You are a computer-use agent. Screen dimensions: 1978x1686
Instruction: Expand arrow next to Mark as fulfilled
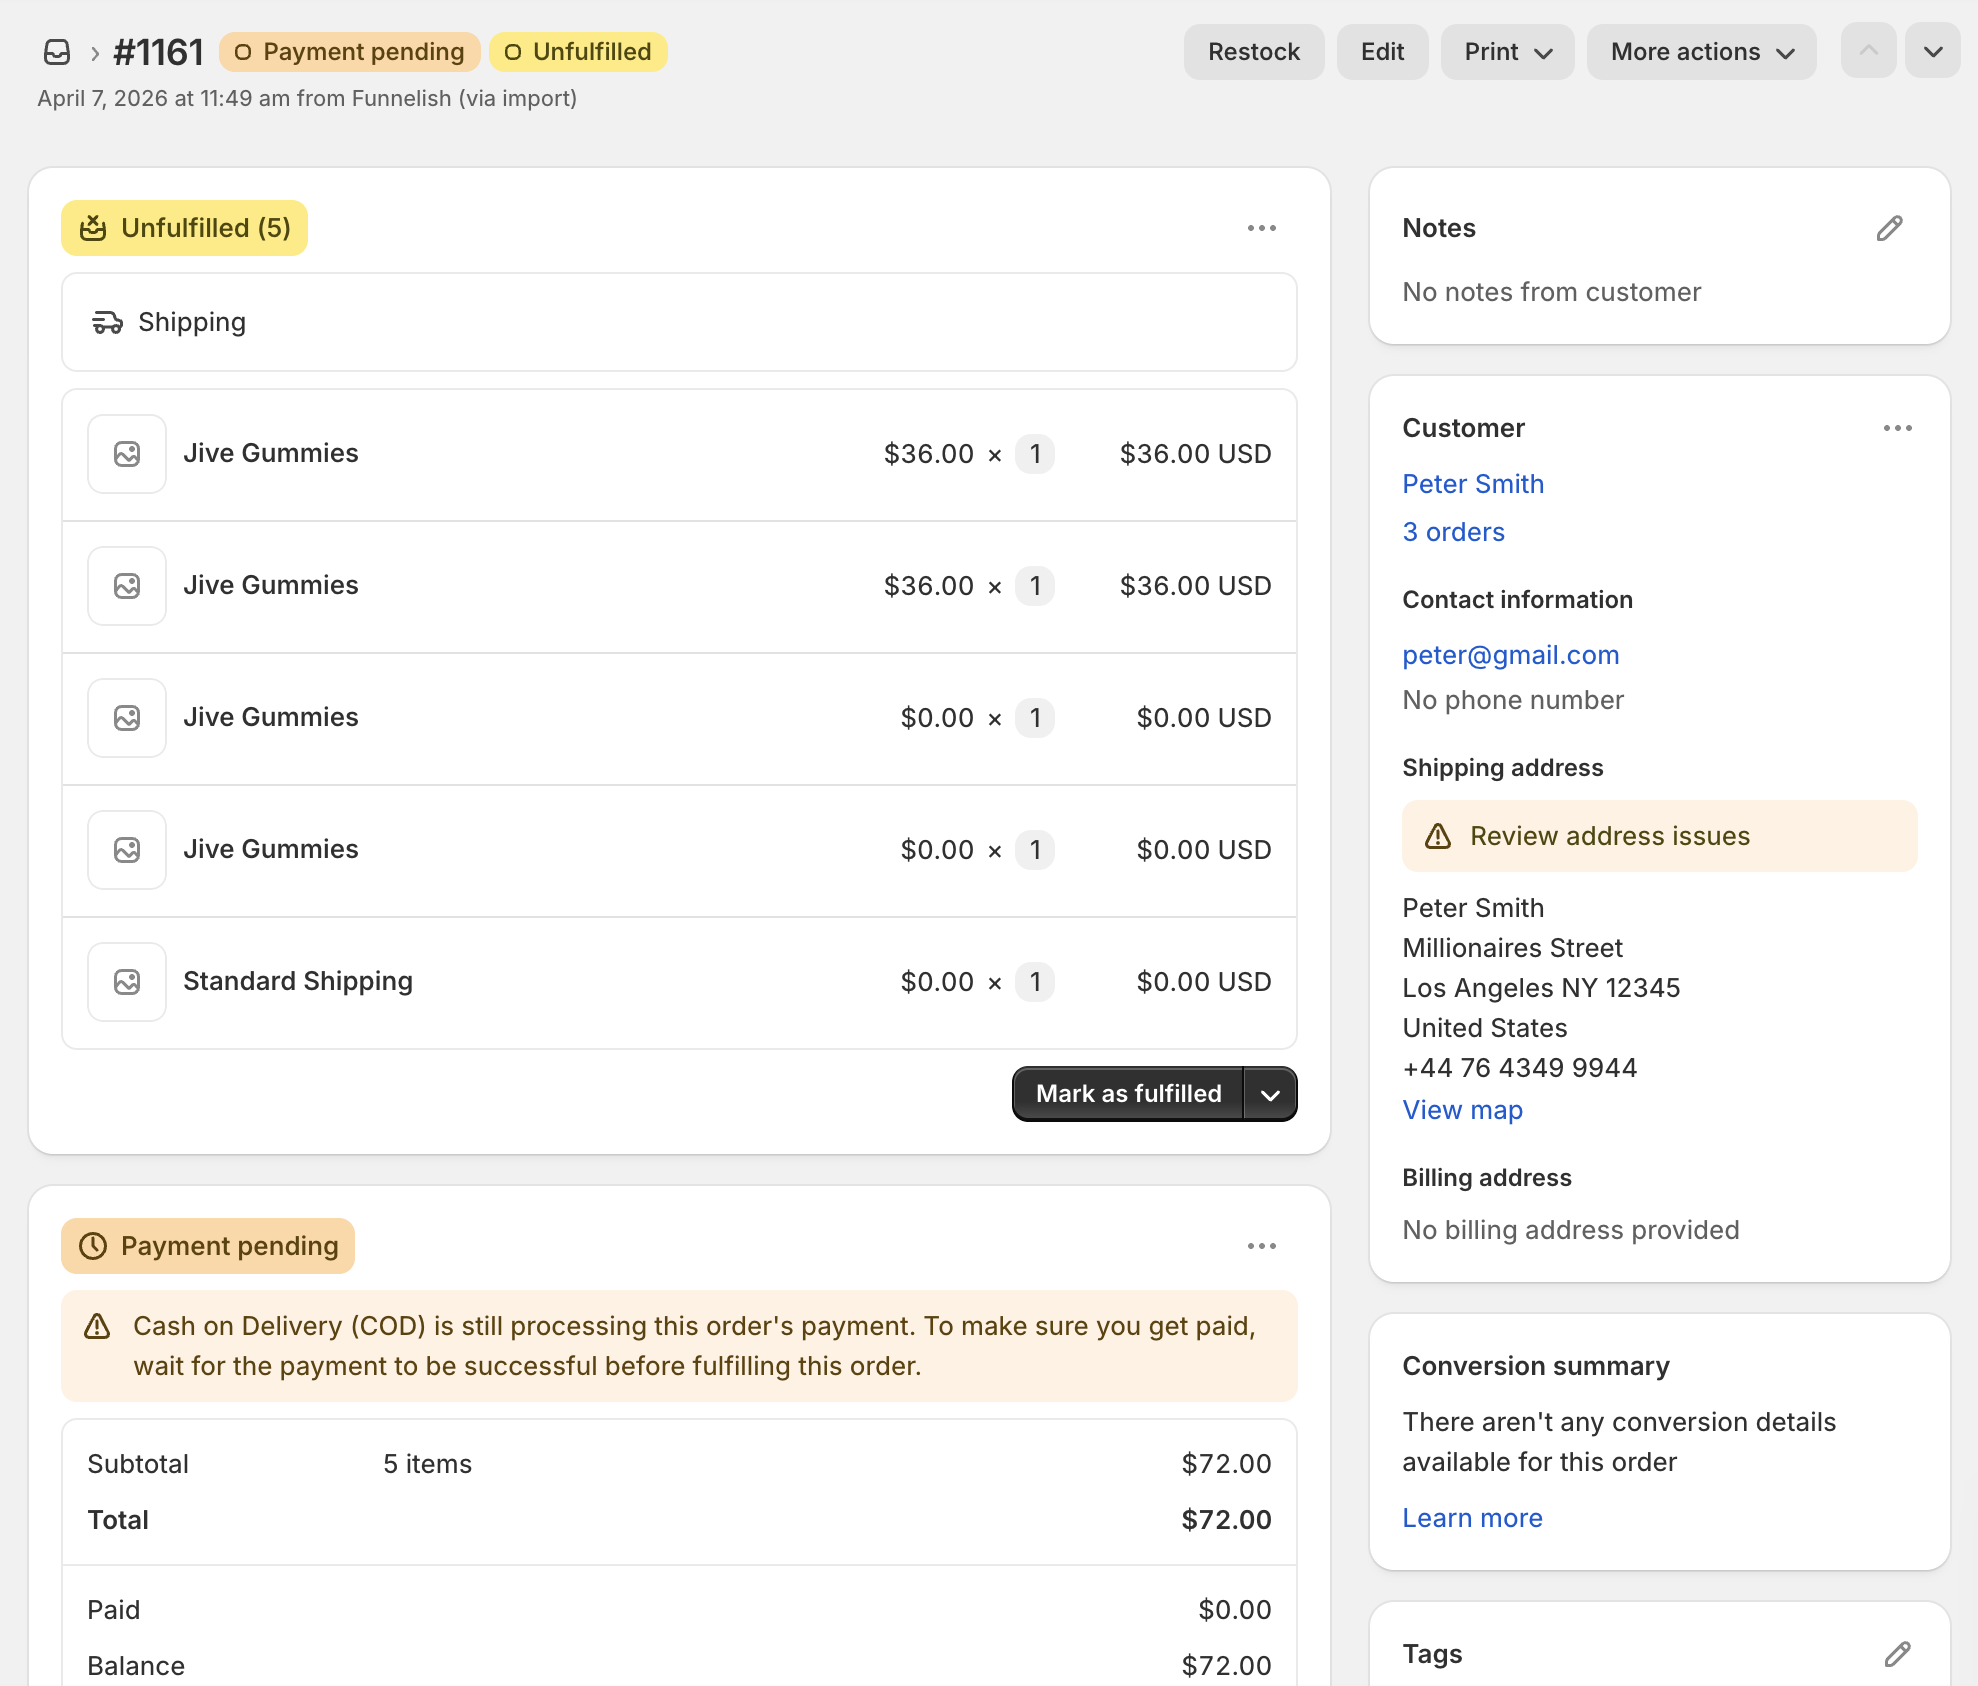click(x=1270, y=1094)
